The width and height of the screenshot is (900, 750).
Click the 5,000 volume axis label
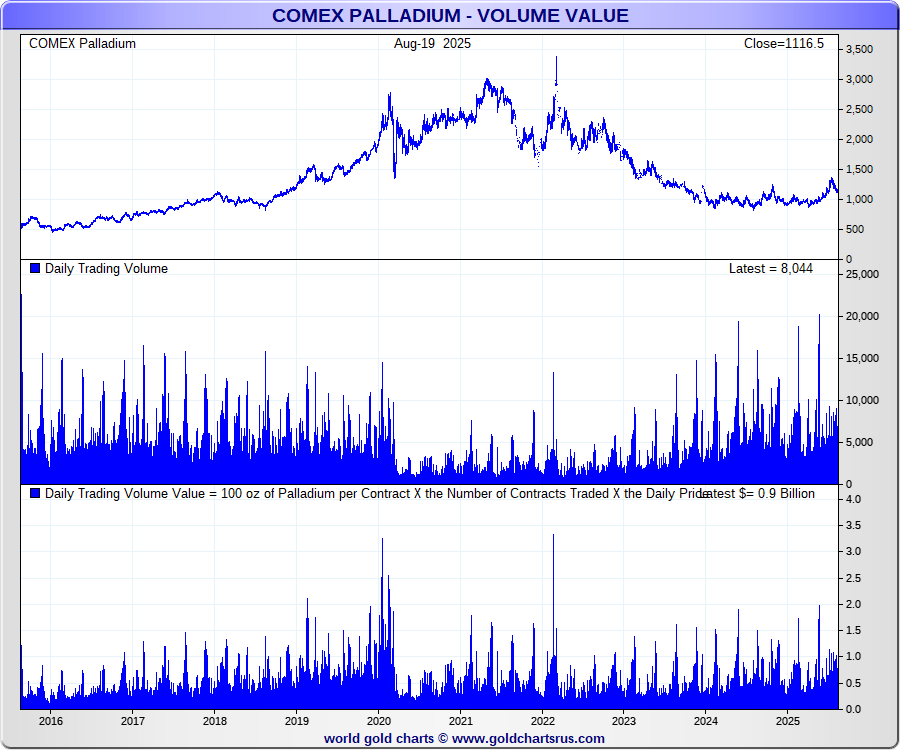(859, 442)
